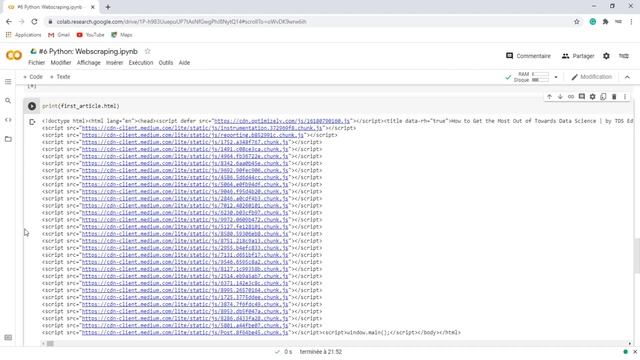Viewport: 640px width, 360px height.
Task: Click the green status dot in the footer
Action: coord(625,351)
